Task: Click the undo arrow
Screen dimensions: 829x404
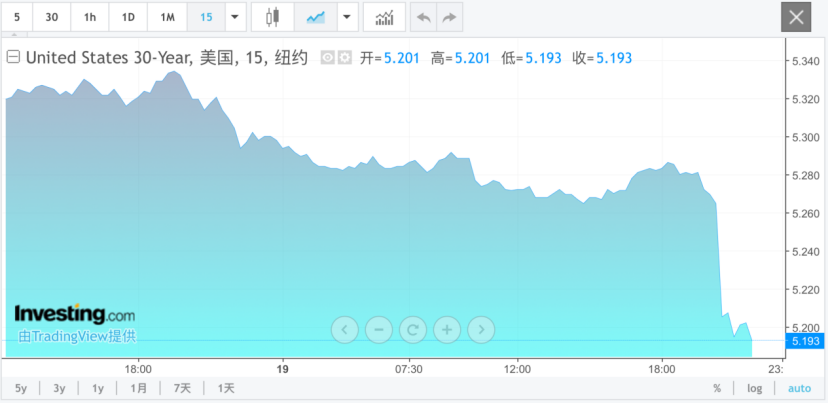Action: (423, 17)
